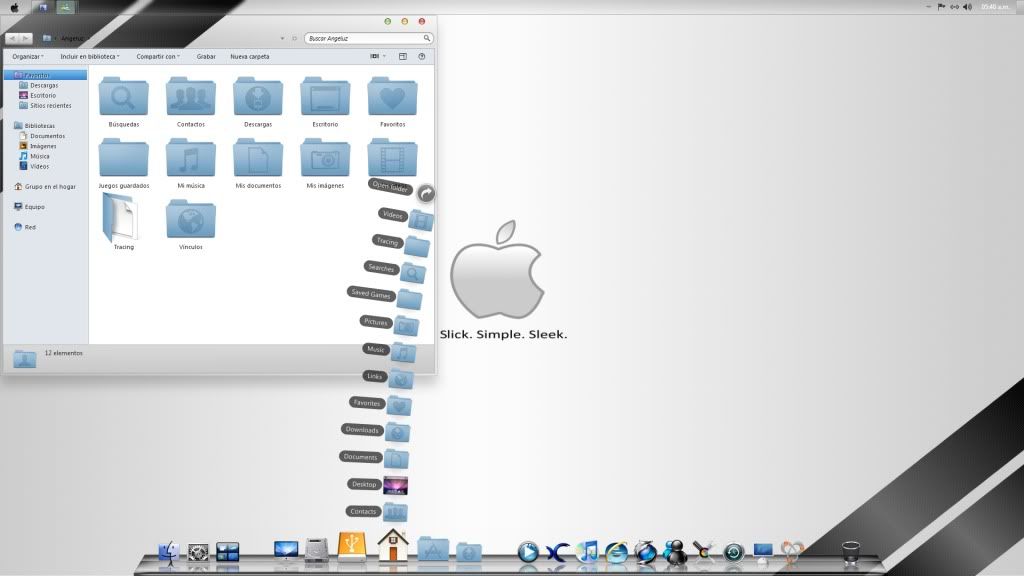The height and width of the screenshot is (576, 1024).
Task: Create a Nueva carpeta
Action: coord(249,57)
